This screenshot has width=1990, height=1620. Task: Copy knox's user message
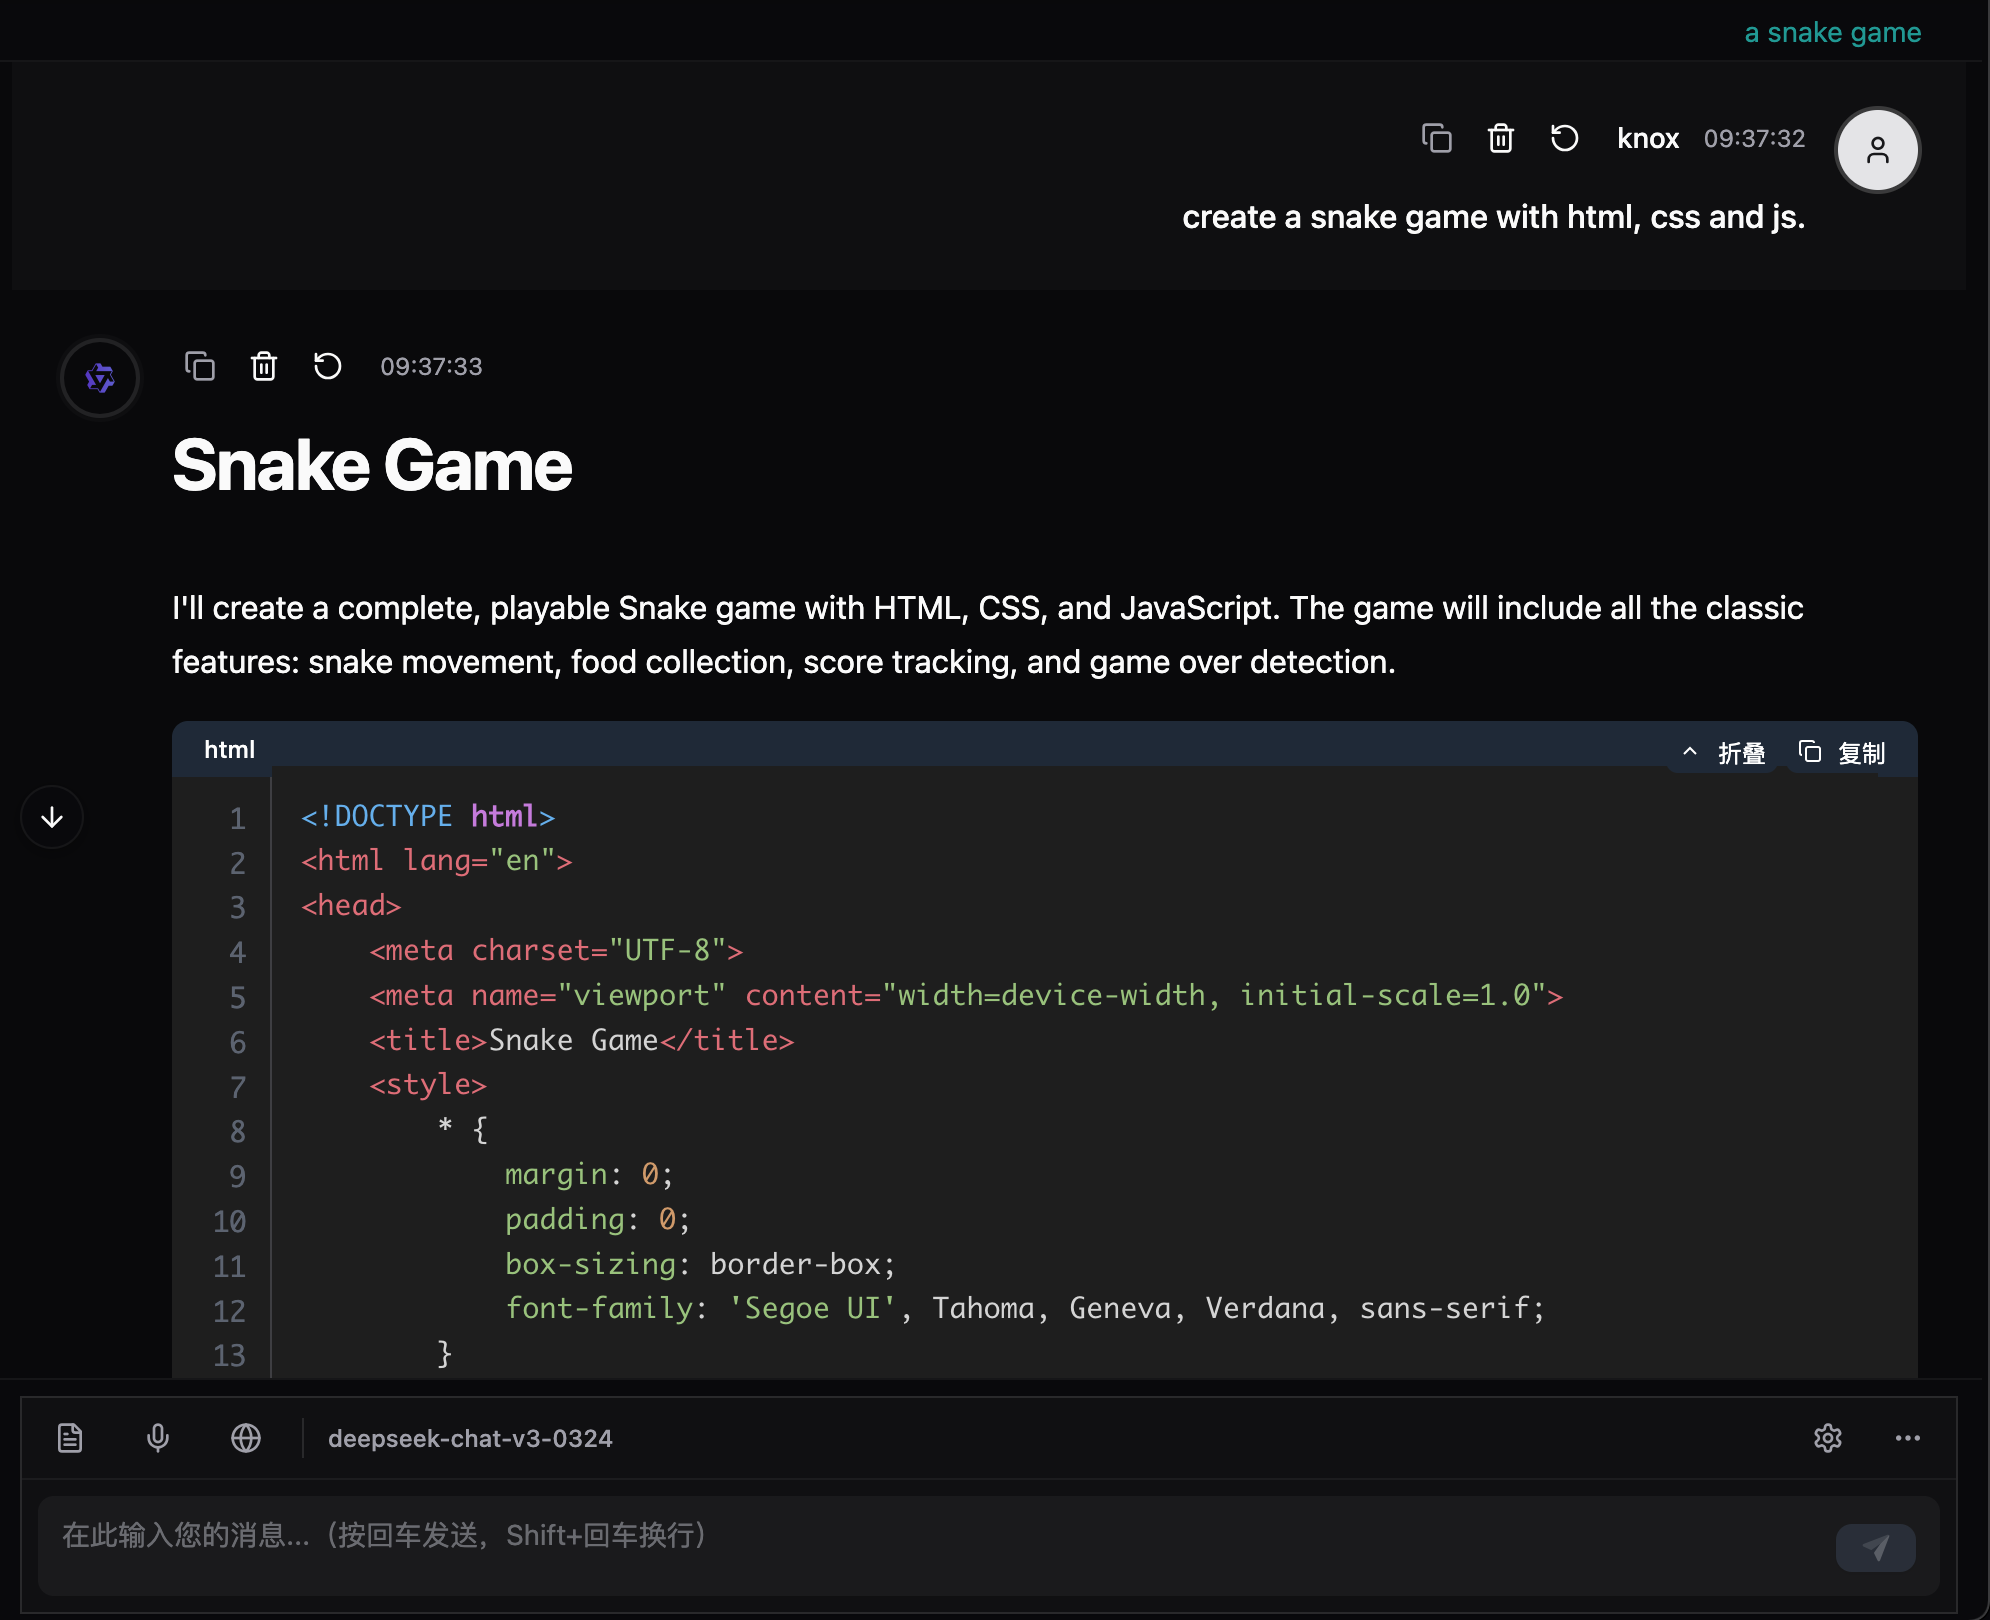[1437, 138]
